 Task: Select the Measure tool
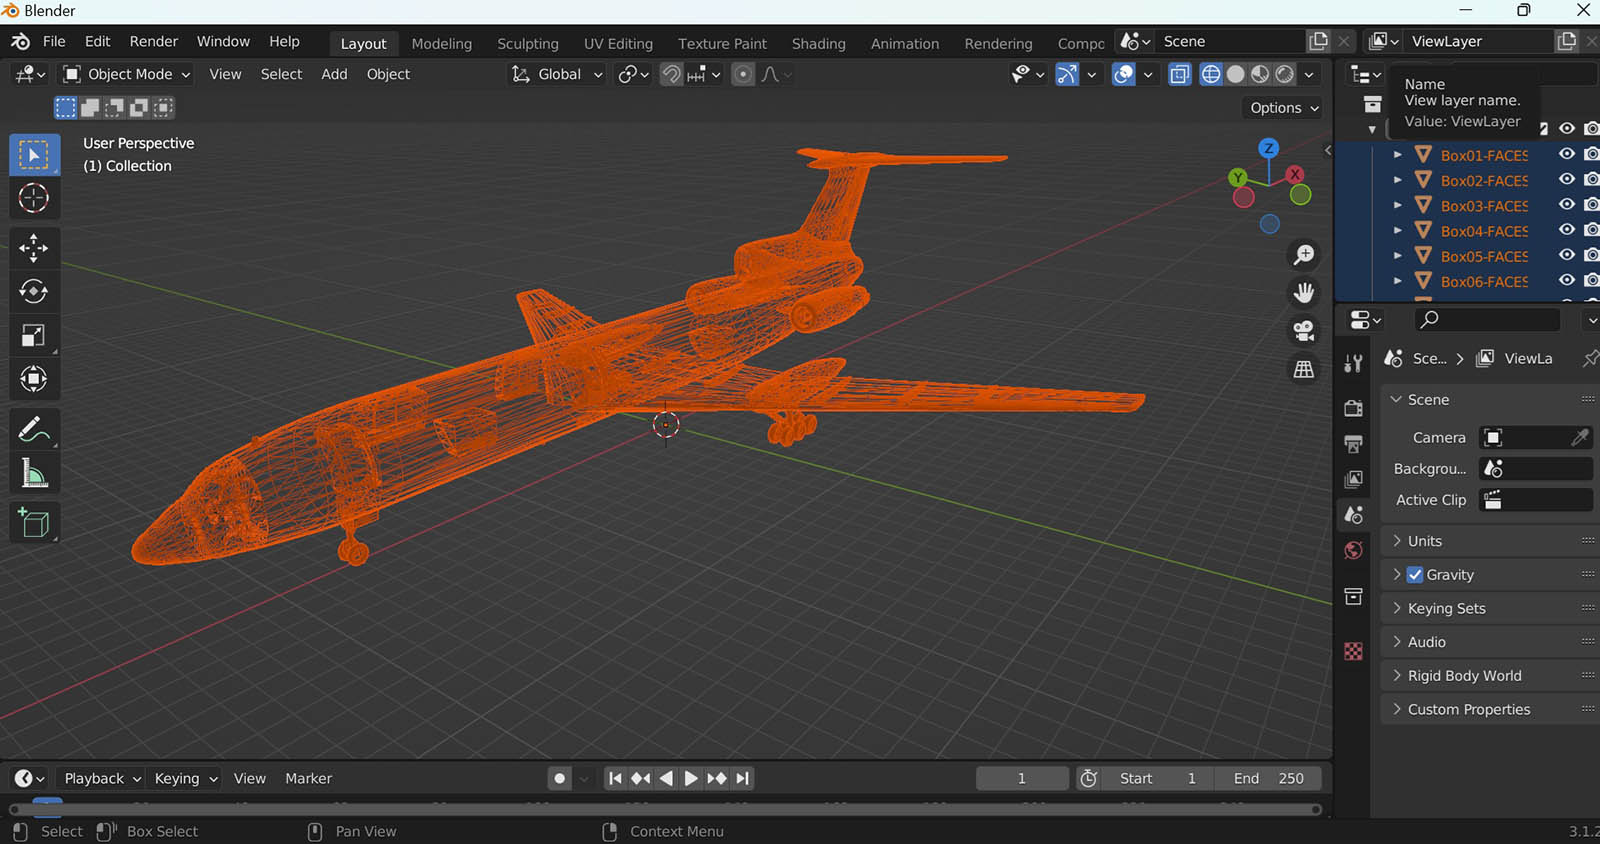(34, 474)
